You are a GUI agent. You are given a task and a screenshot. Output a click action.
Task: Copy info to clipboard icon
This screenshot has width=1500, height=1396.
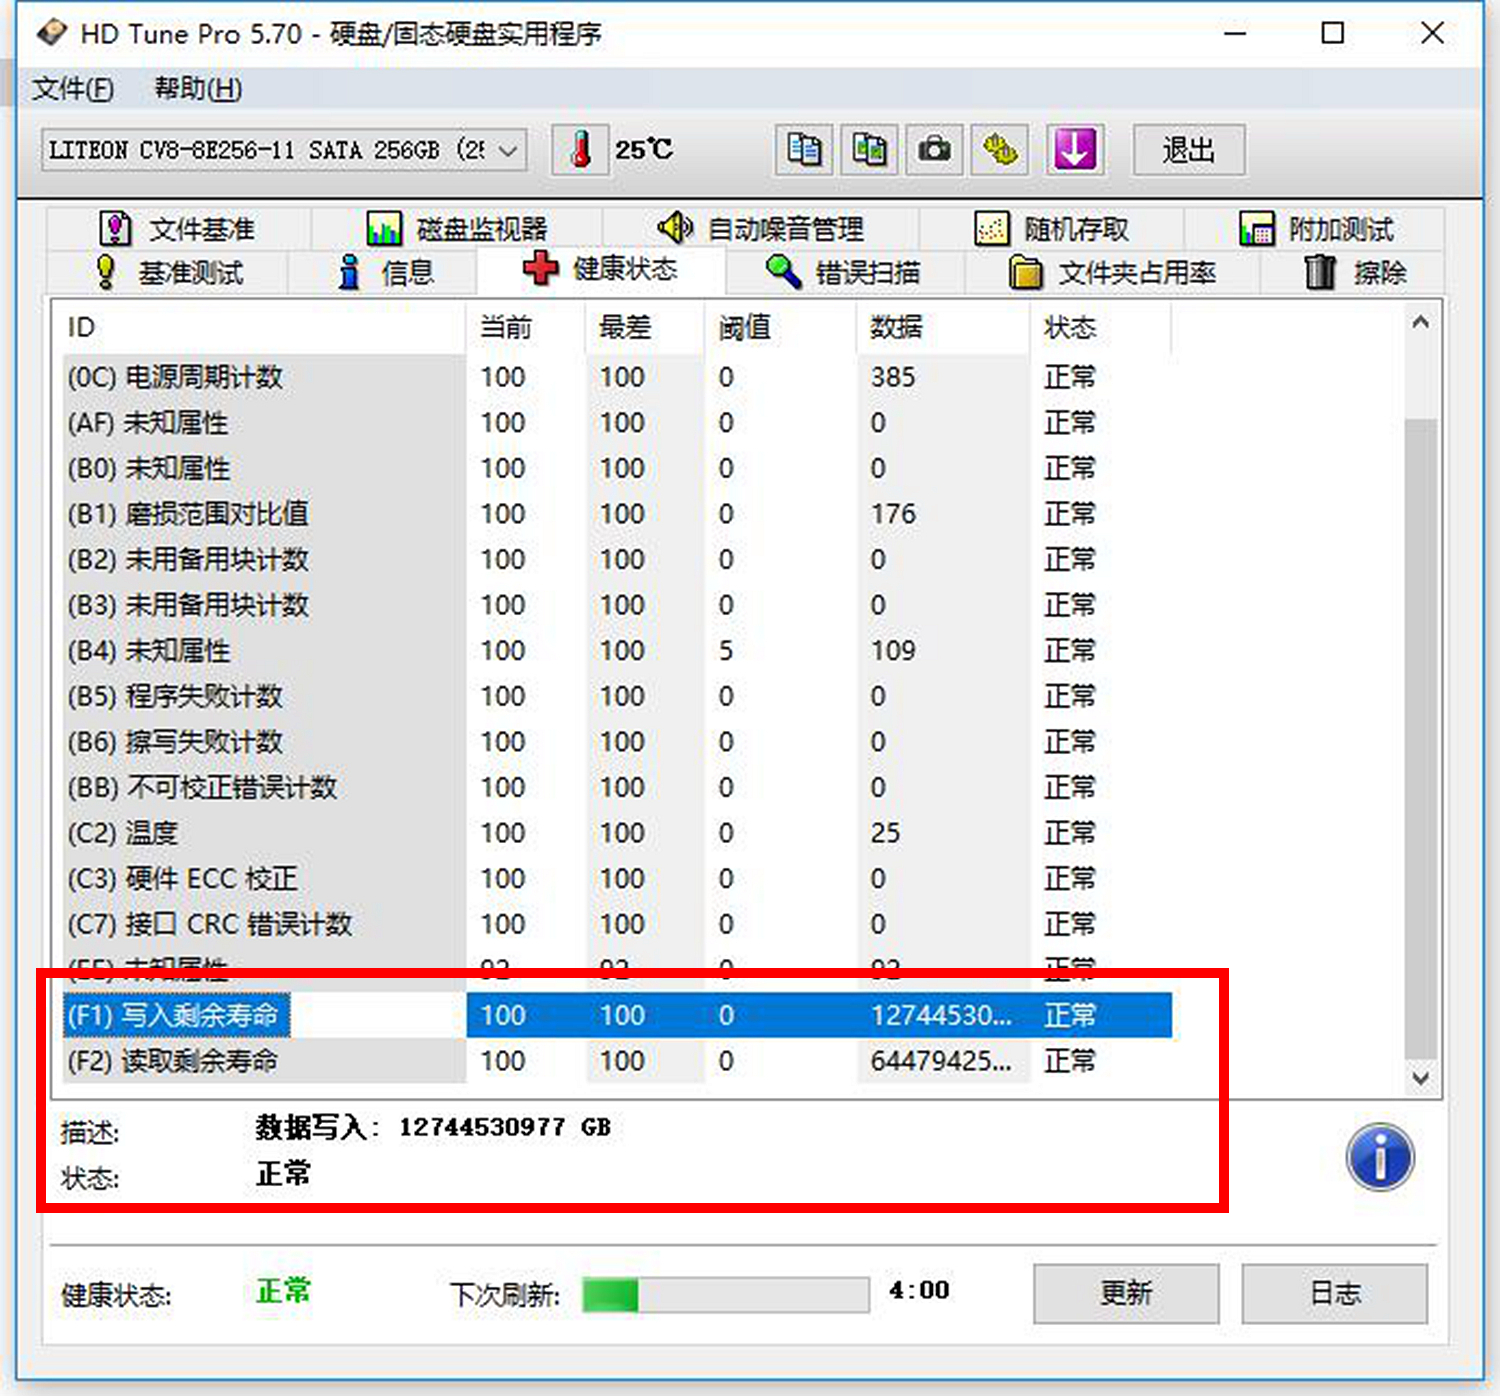coord(804,150)
